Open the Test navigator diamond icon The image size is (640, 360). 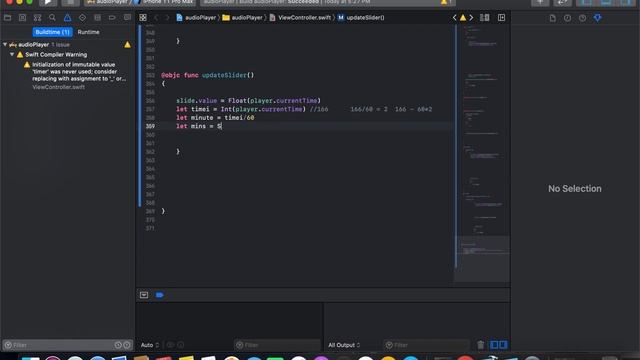coord(82,18)
